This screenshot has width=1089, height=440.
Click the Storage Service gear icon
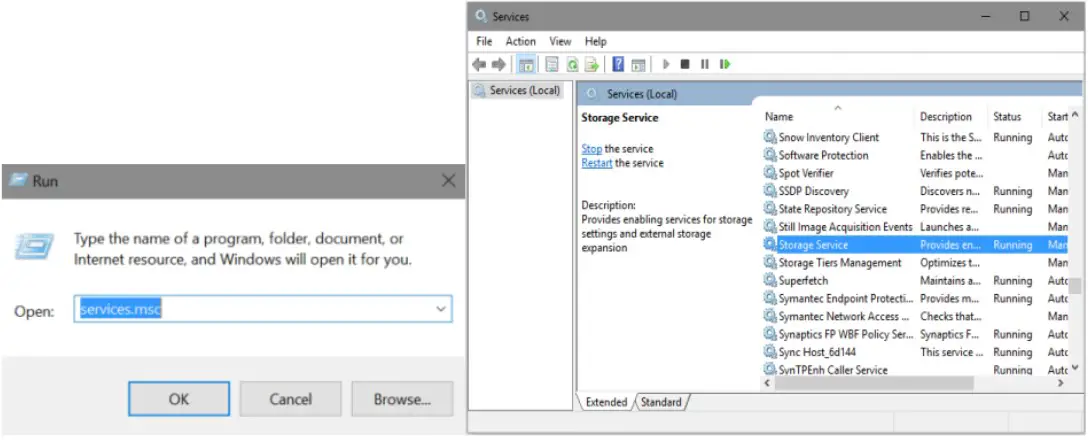click(770, 244)
